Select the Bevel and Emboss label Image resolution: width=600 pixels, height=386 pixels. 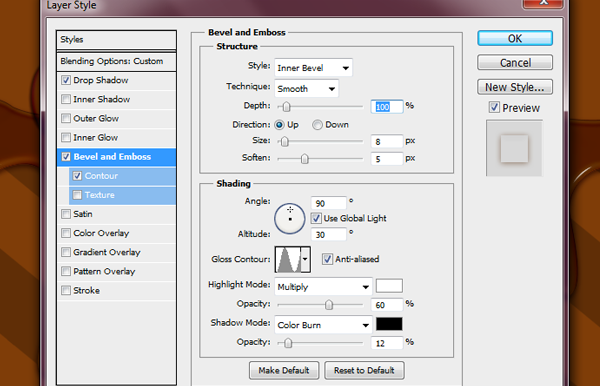(112, 156)
